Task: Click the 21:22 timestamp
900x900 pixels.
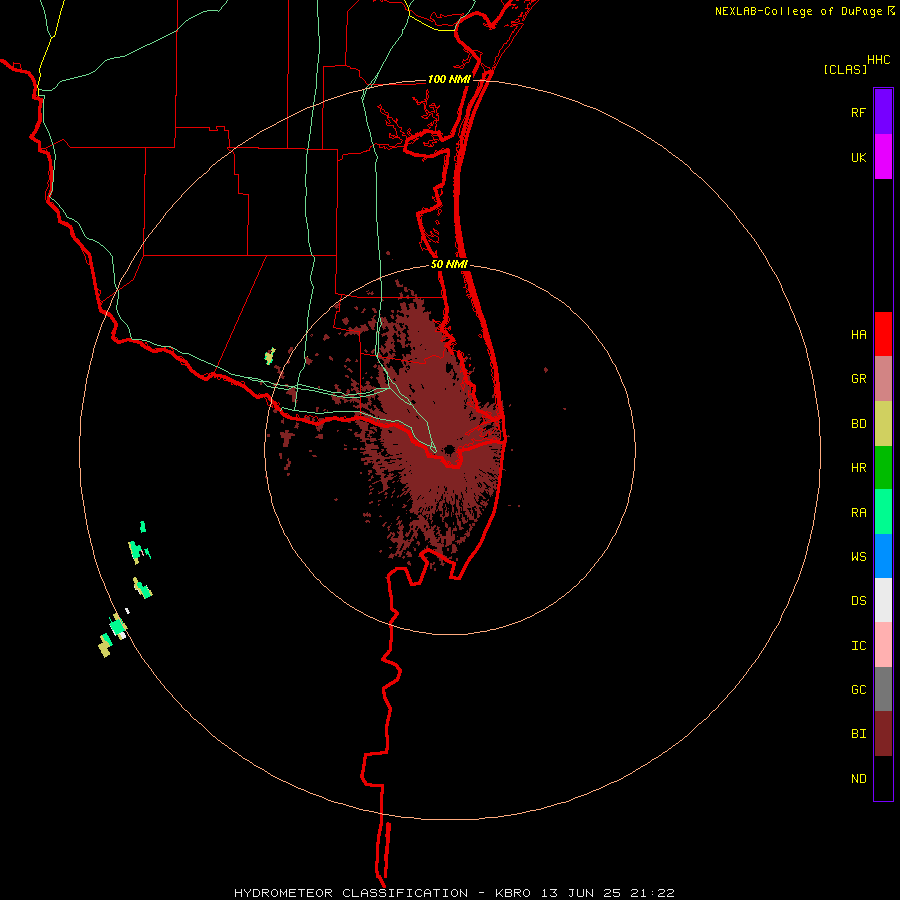Action: coord(654,893)
